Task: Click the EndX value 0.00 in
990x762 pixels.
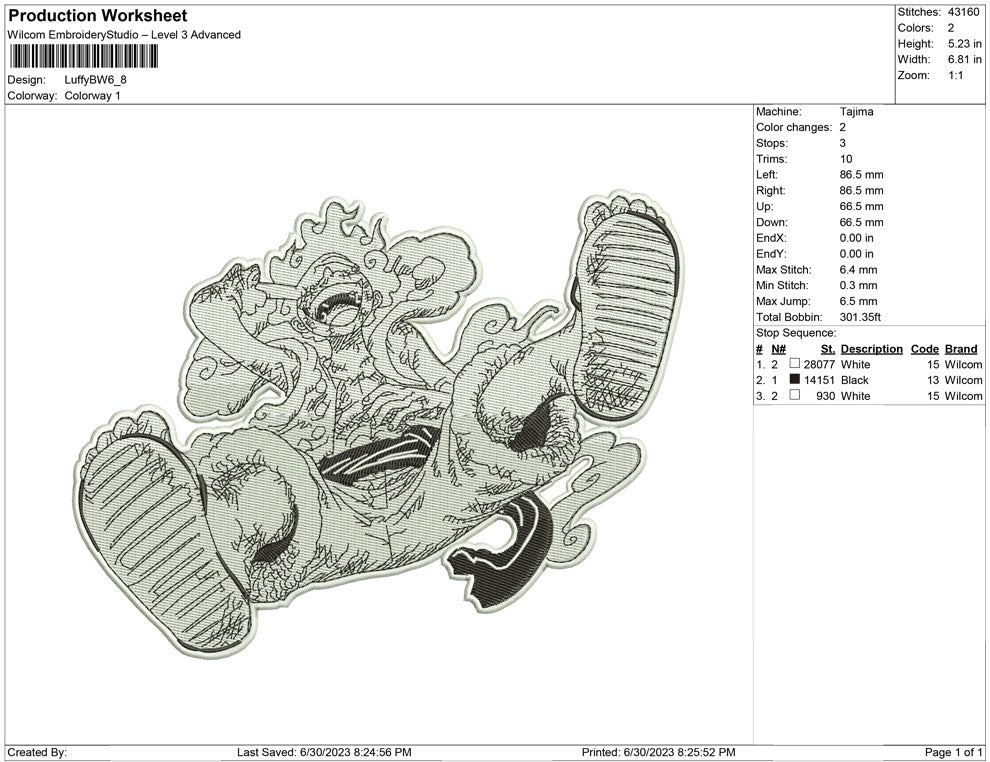Action: click(x=856, y=238)
